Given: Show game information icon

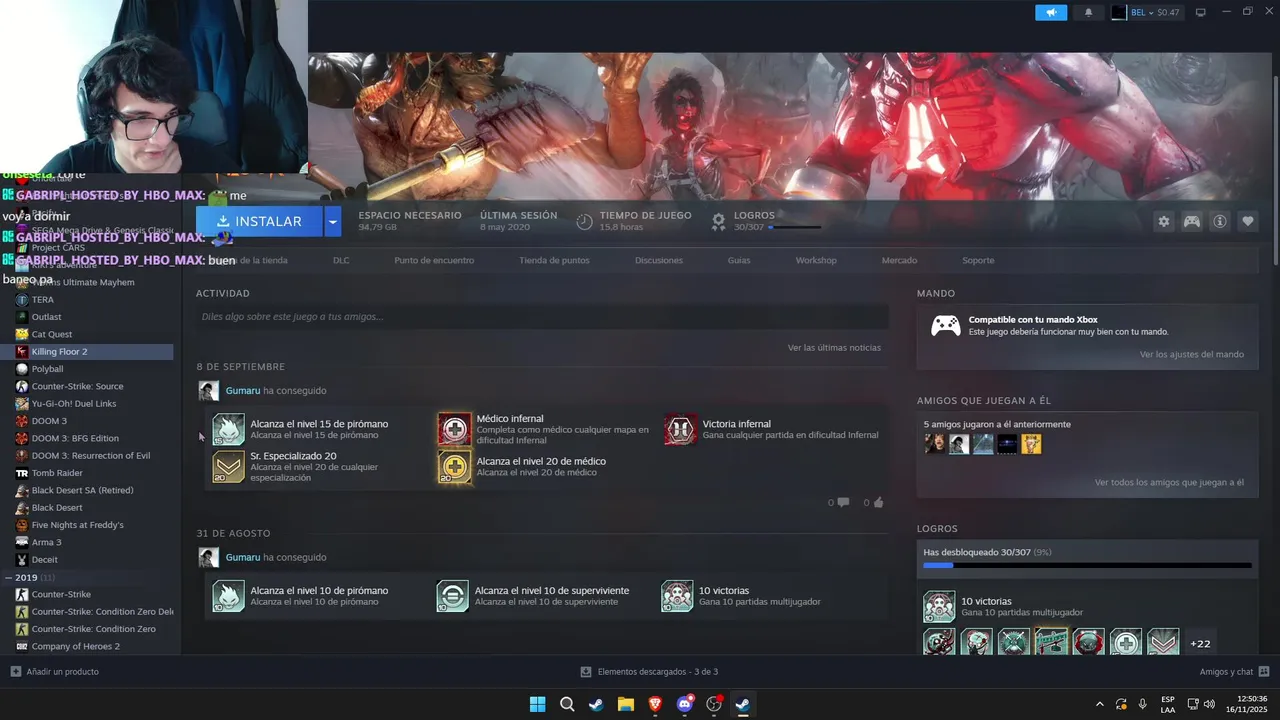Looking at the screenshot, I should 1220,221.
